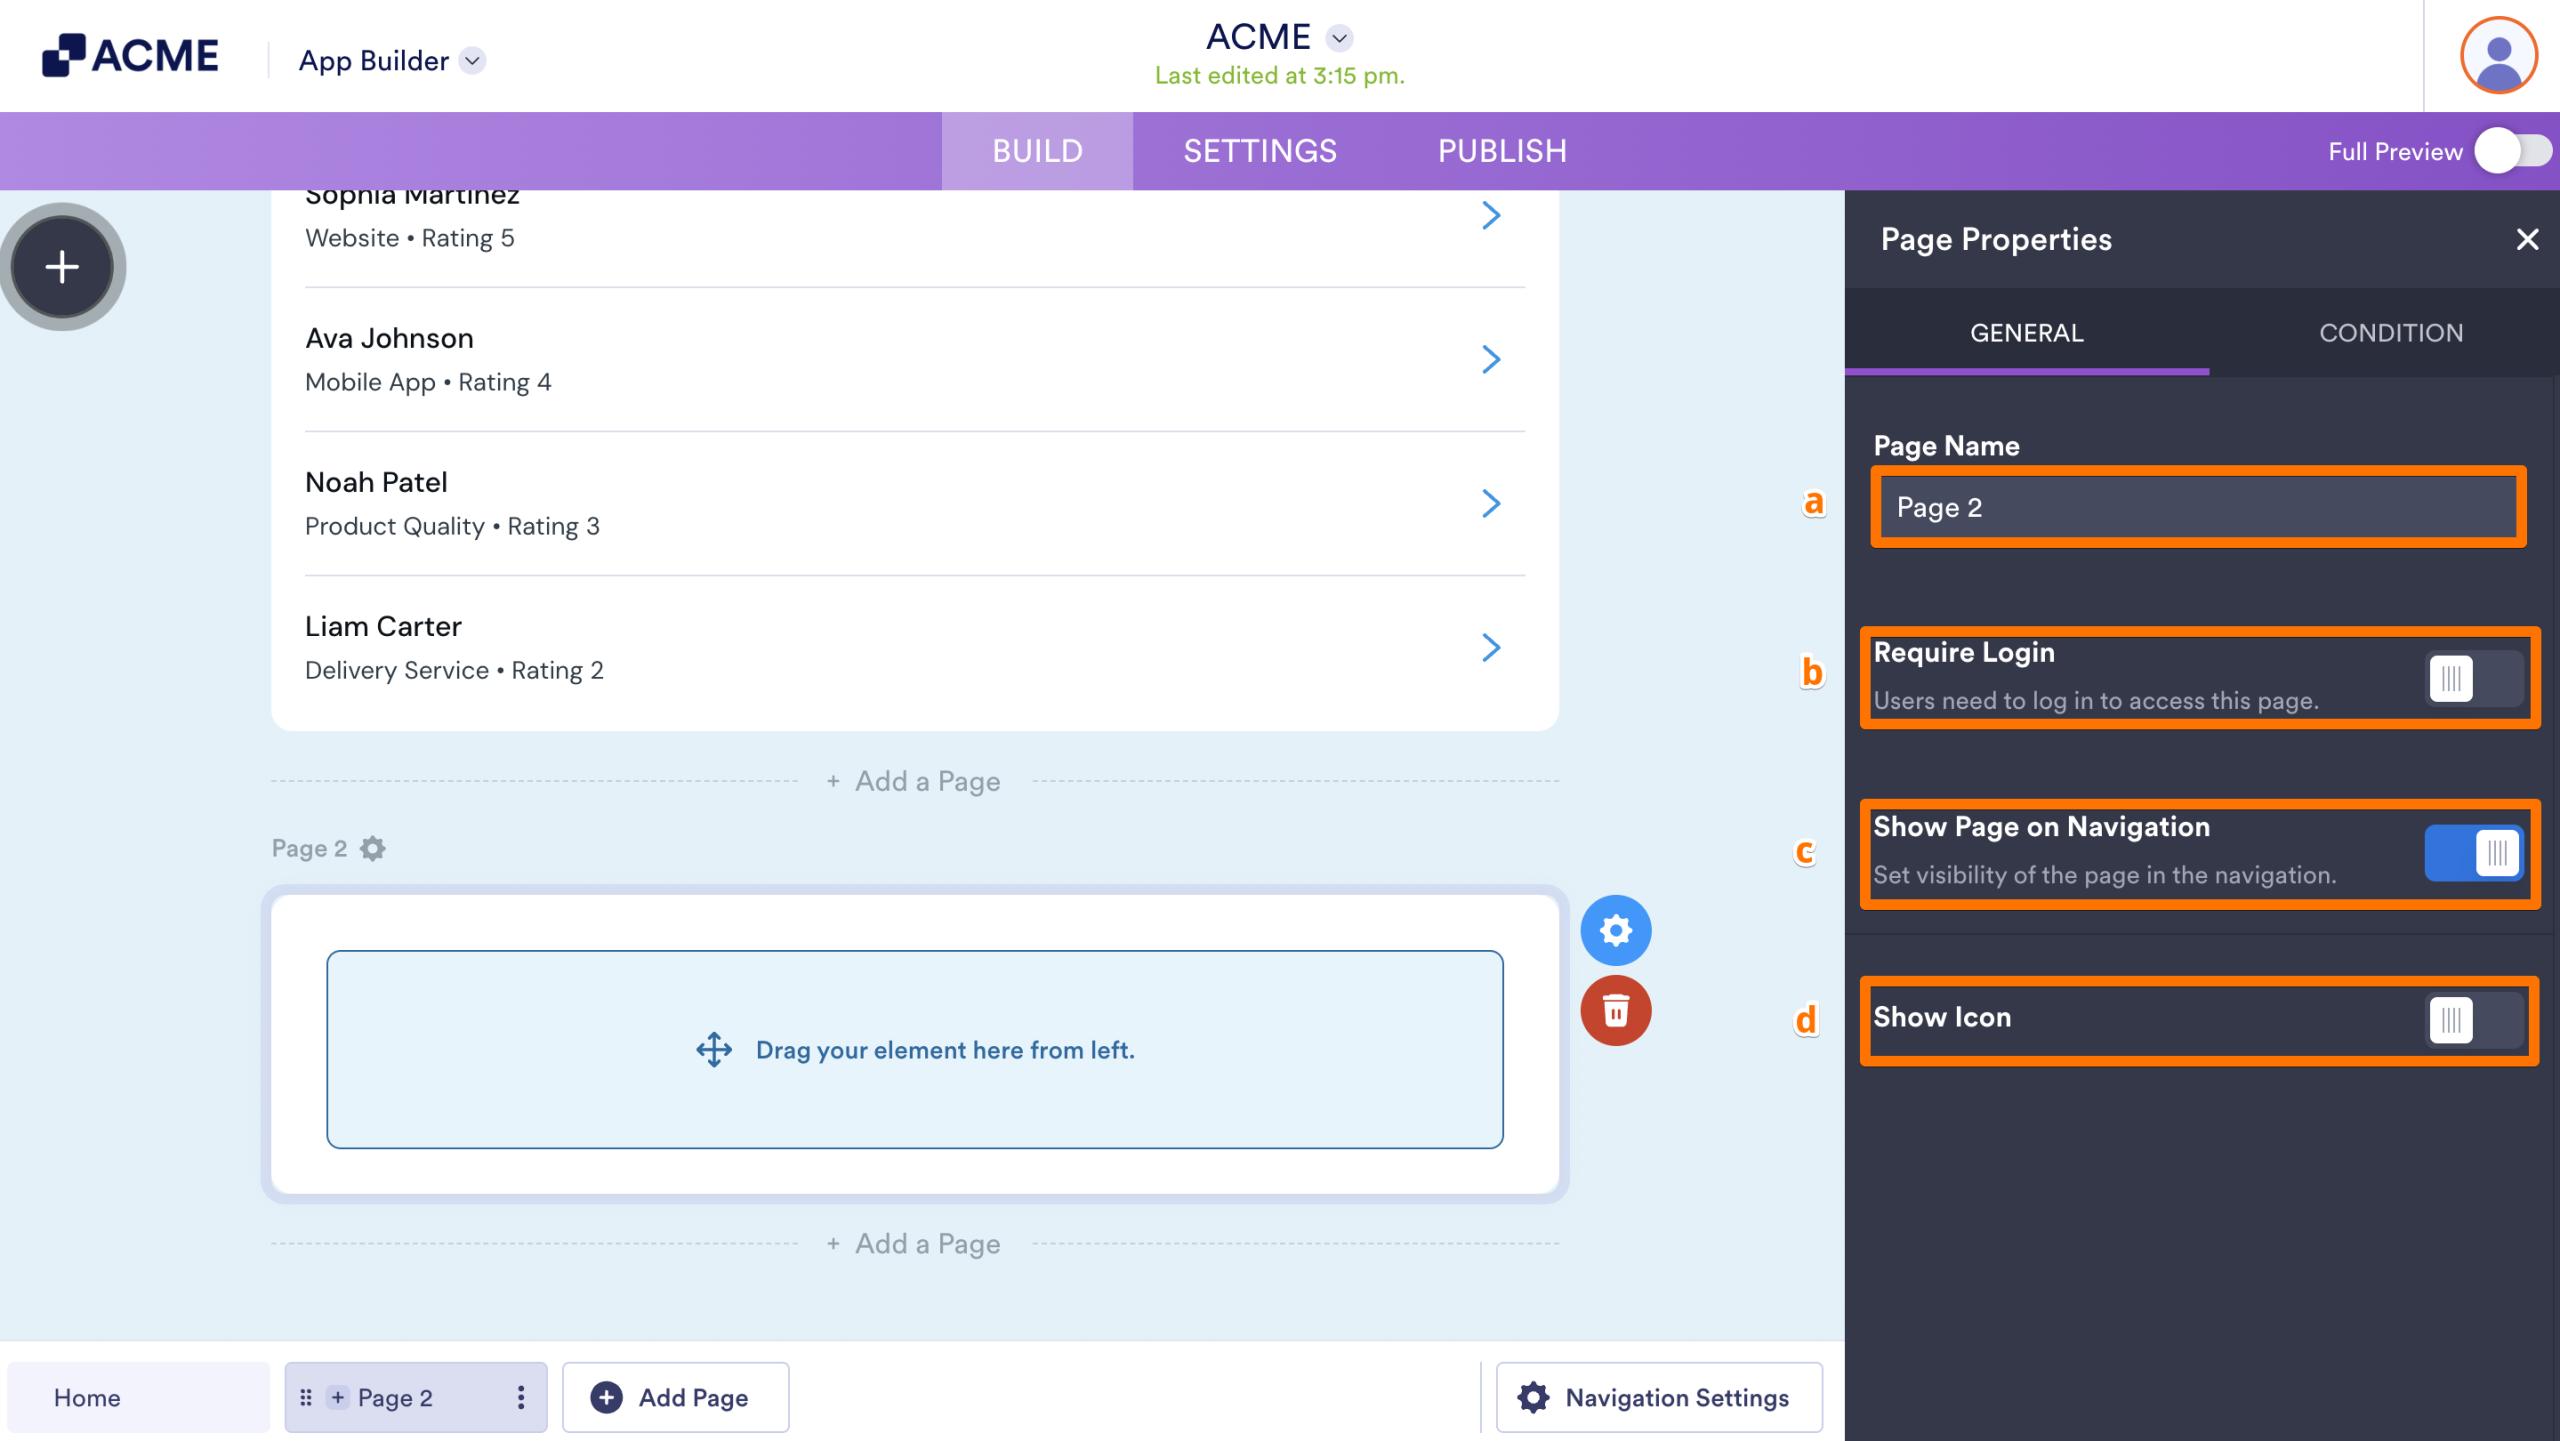Click the 'Require Login' label

[1964, 653]
